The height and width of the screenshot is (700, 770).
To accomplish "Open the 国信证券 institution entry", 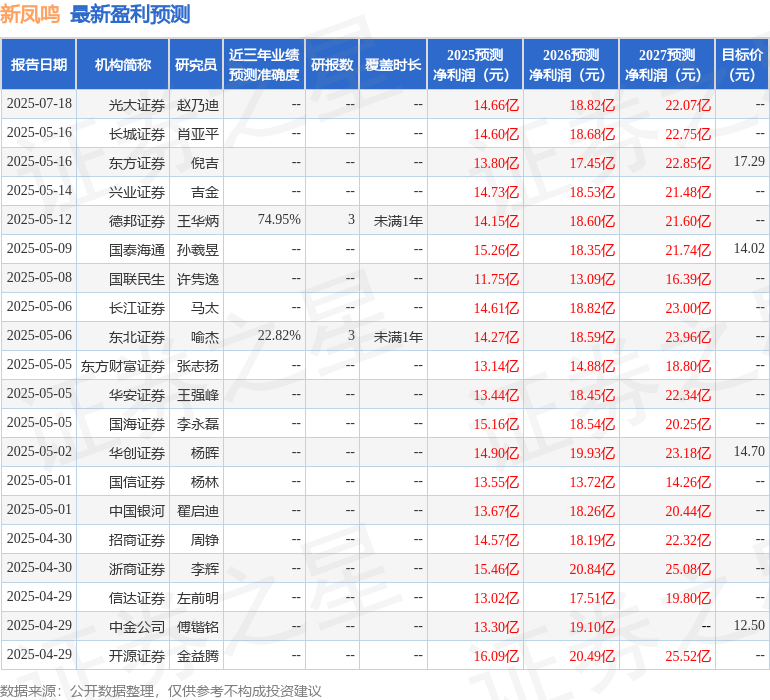I will pos(137,482).
